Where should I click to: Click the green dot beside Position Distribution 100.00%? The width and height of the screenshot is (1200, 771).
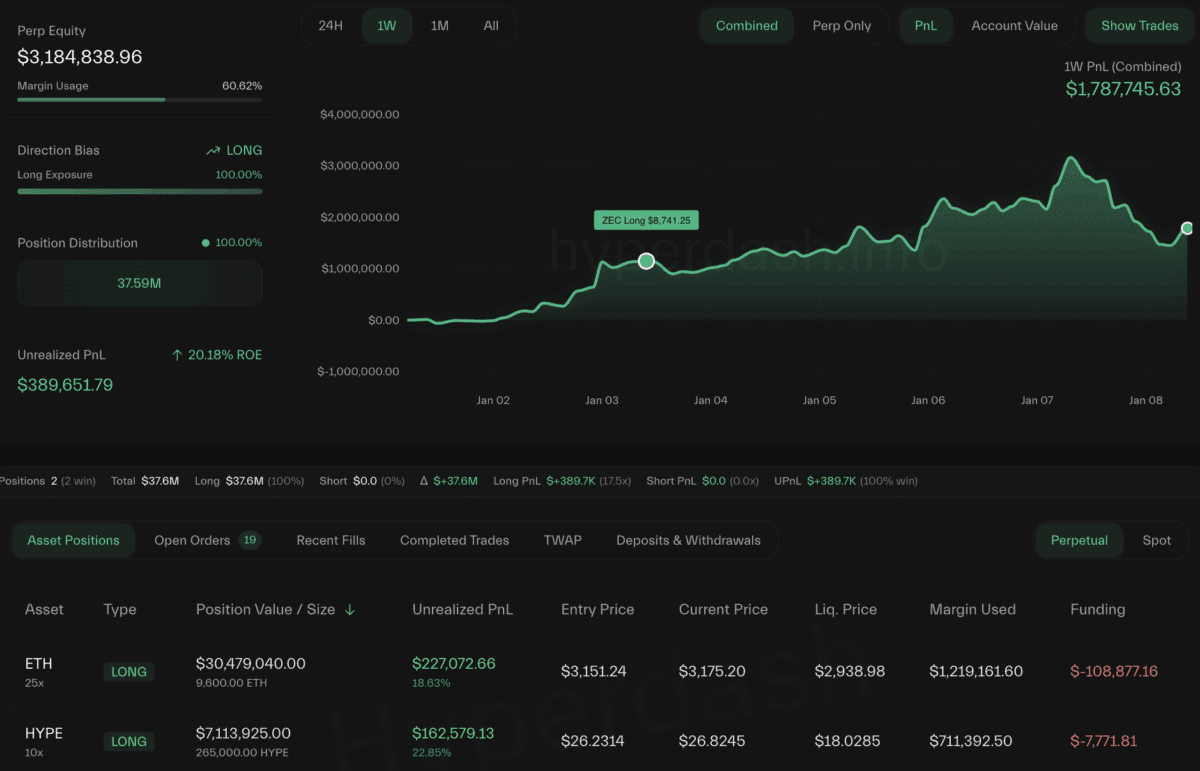click(x=206, y=243)
